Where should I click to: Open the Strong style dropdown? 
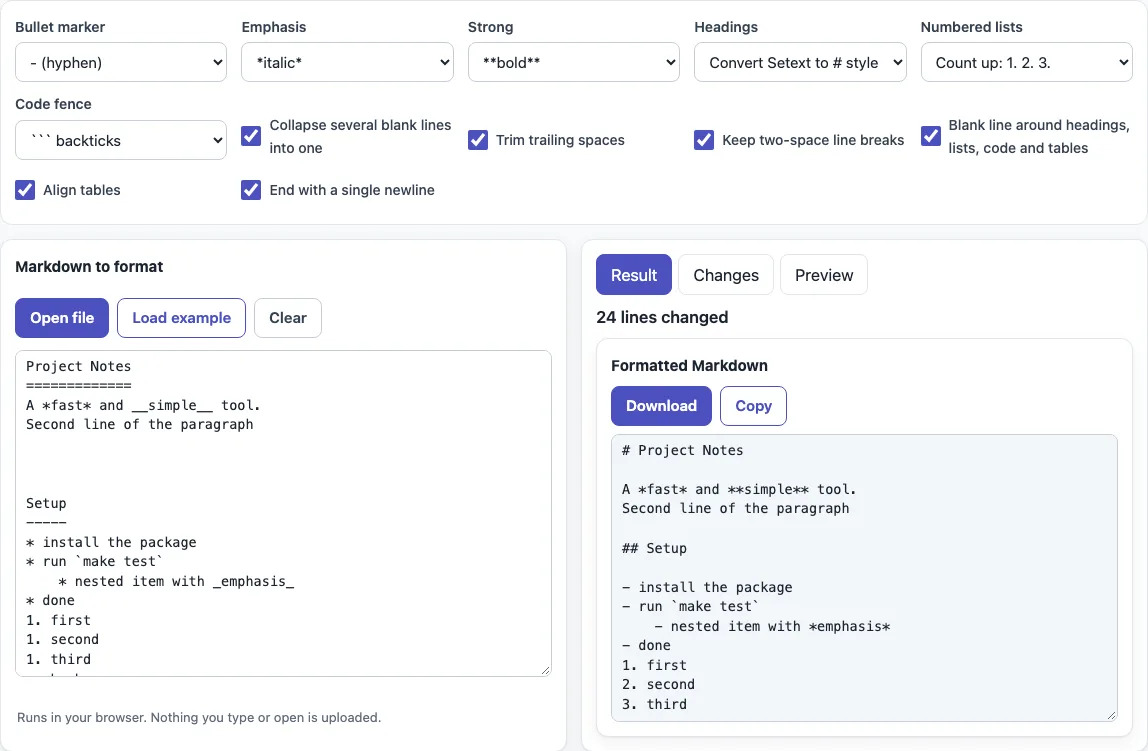click(x=573, y=62)
